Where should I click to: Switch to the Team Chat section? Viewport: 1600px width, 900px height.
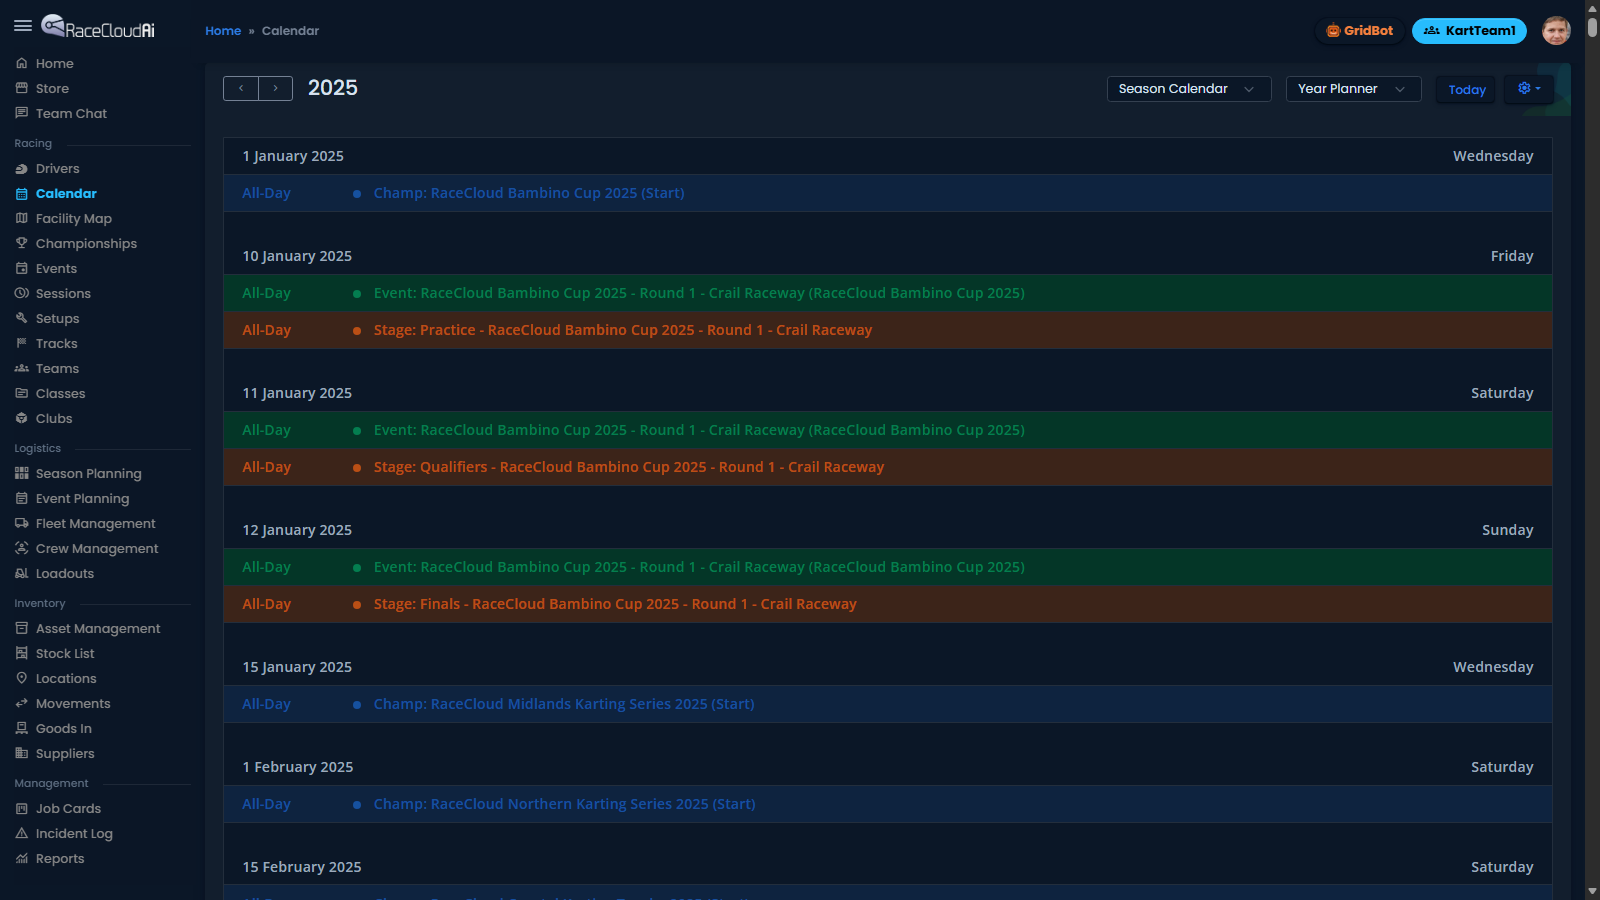(x=70, y=113)
